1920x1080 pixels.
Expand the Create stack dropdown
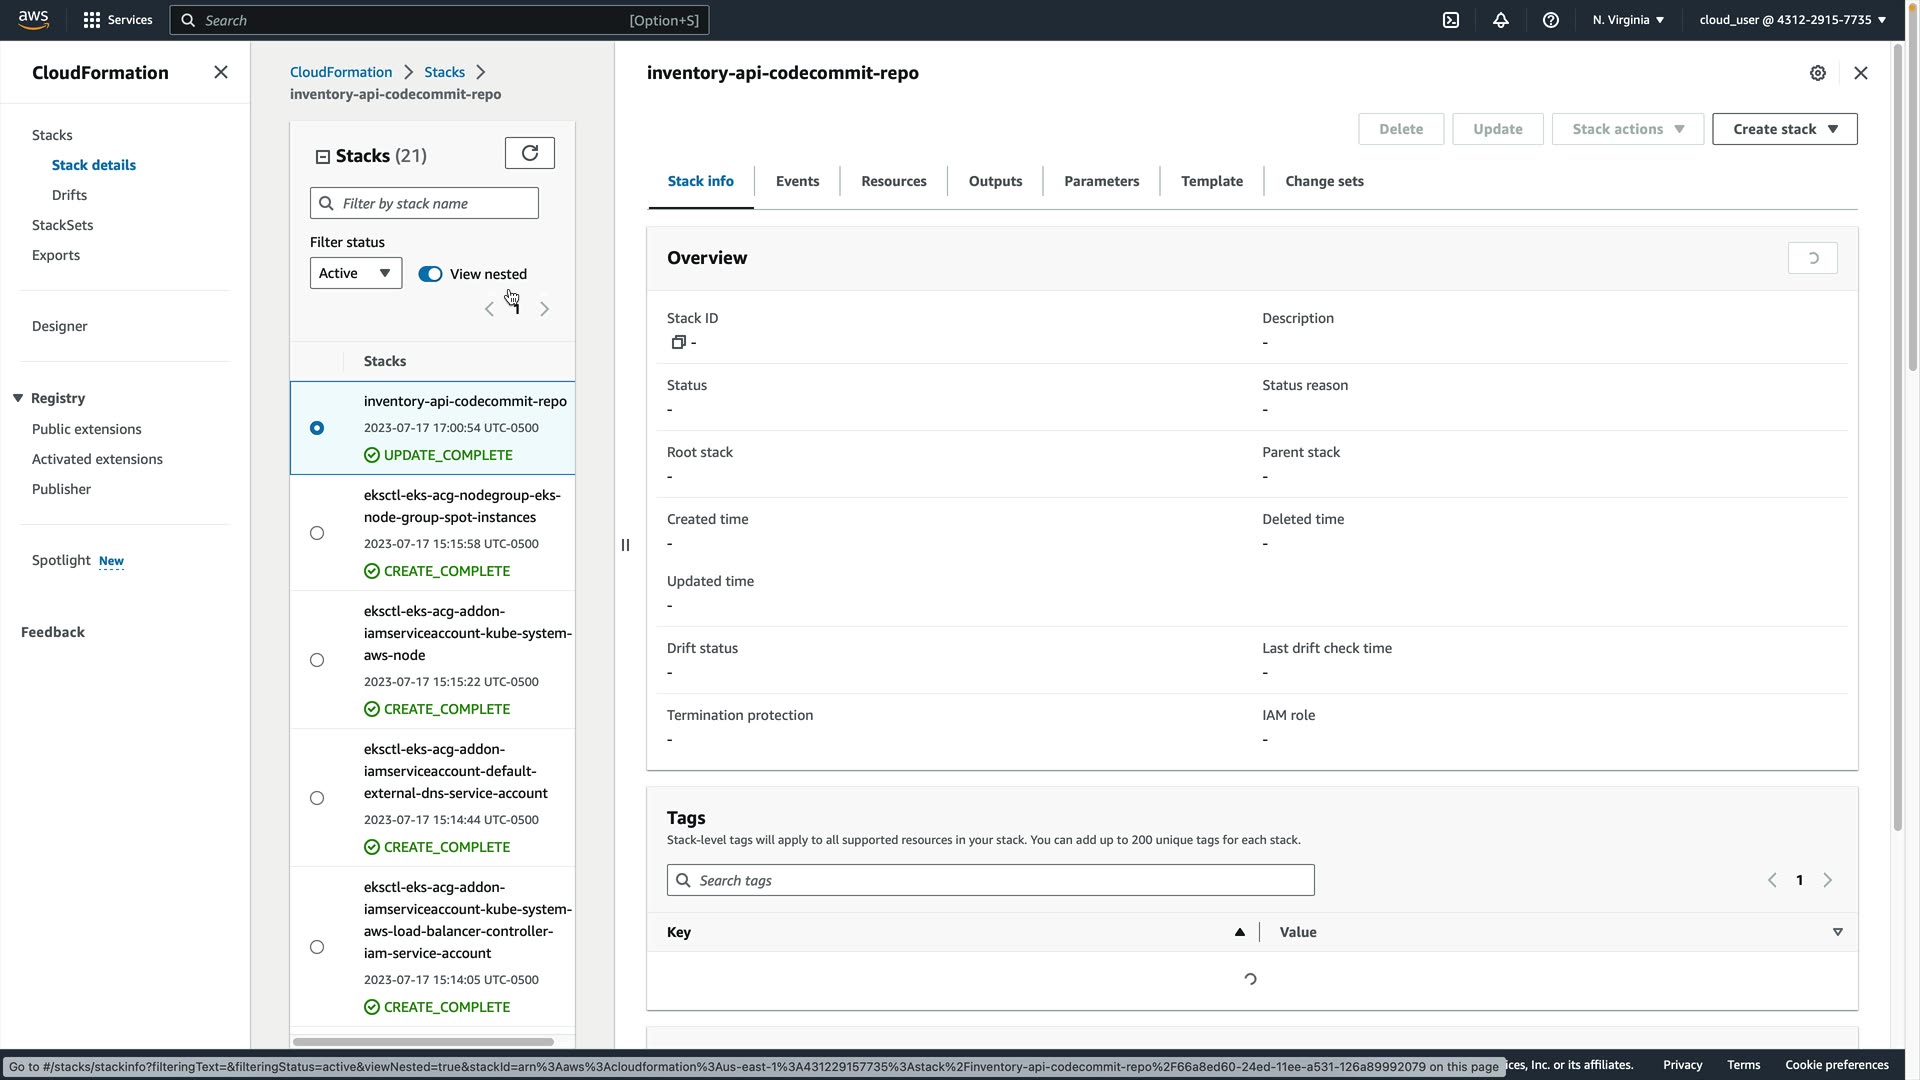pos(1784,129)
